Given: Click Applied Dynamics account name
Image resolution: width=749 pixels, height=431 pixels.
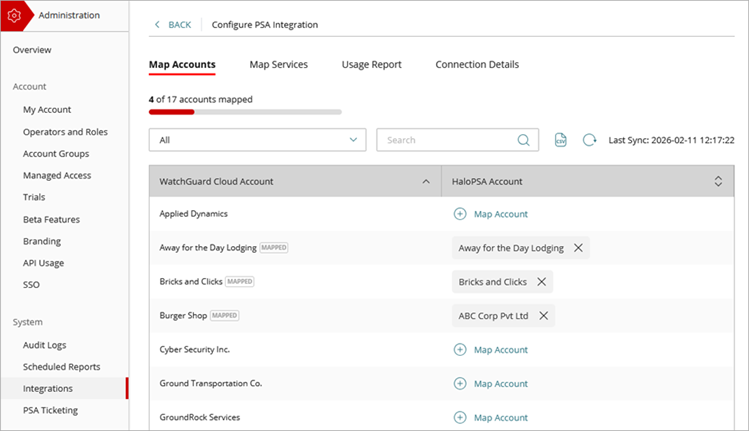Looking at the screenshot, I should tap(193, 214).
